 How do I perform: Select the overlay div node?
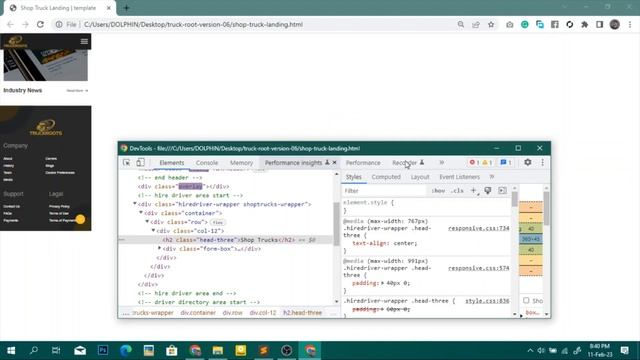[183, 187]
